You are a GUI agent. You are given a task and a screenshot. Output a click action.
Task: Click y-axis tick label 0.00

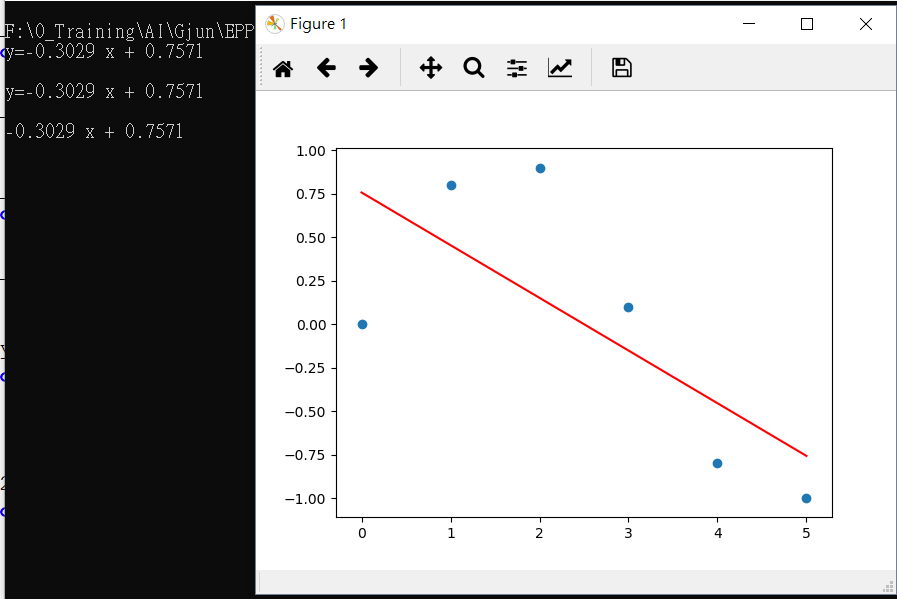tap(311, 325)
